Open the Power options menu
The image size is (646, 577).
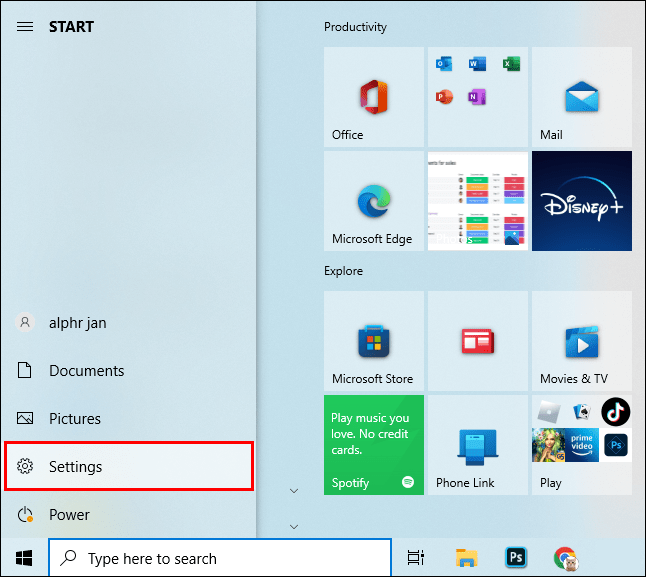click(x=129, y=514)
